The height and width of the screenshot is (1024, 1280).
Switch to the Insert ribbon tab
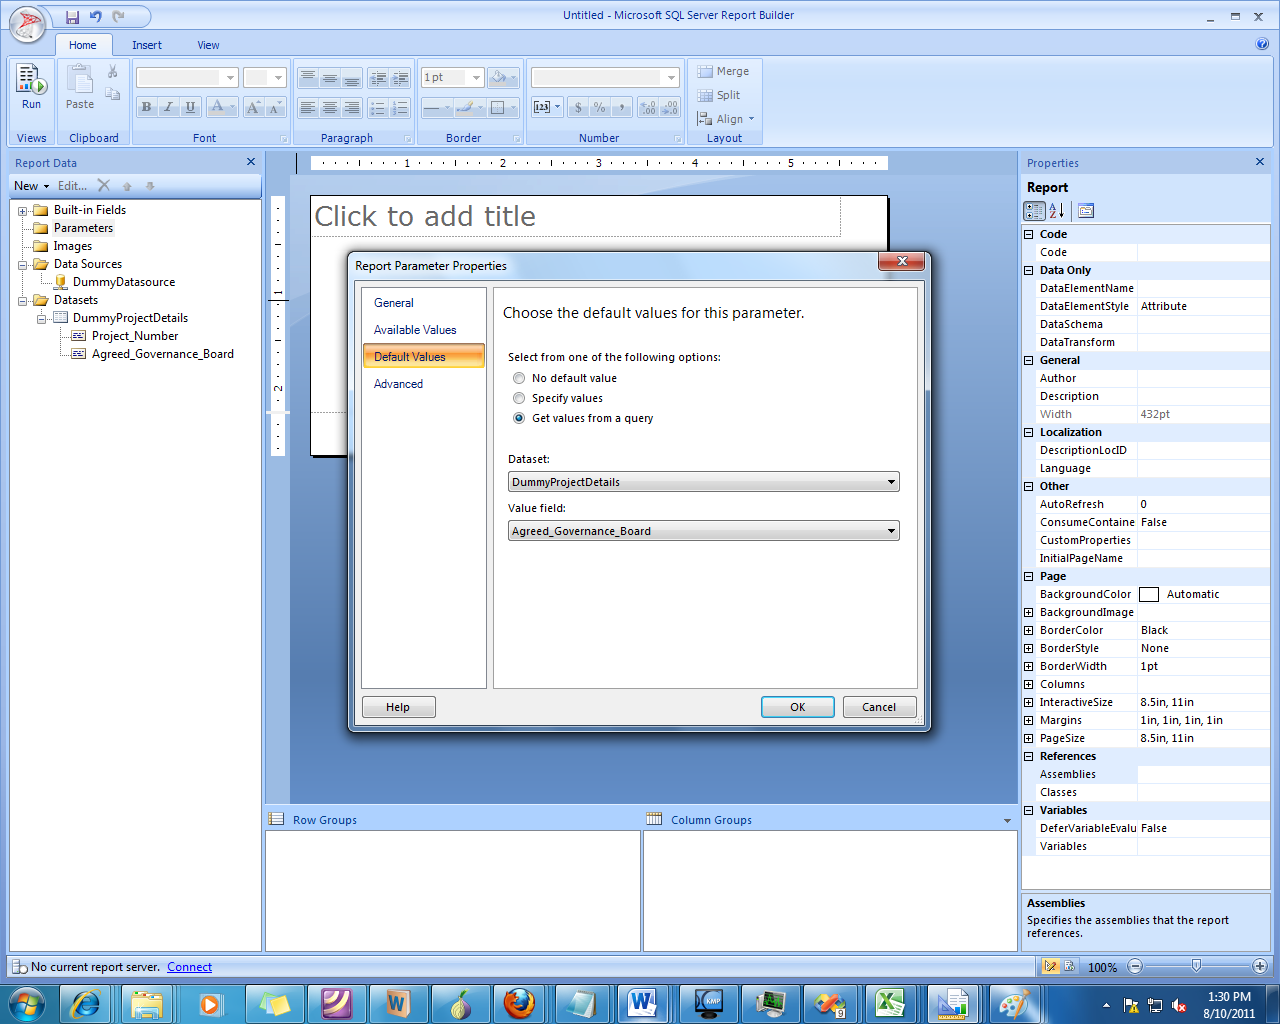(x=147, y=45)
